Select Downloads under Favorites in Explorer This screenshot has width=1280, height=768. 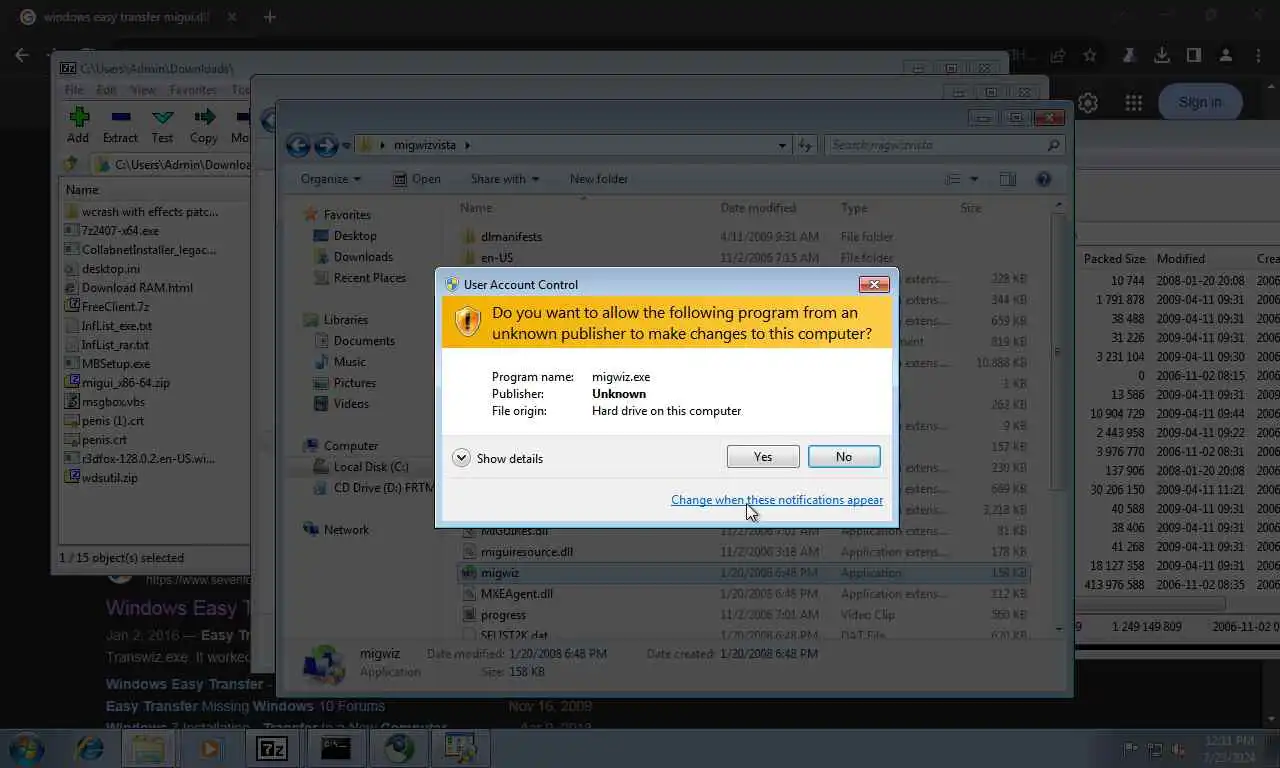(x=353, y=257)
